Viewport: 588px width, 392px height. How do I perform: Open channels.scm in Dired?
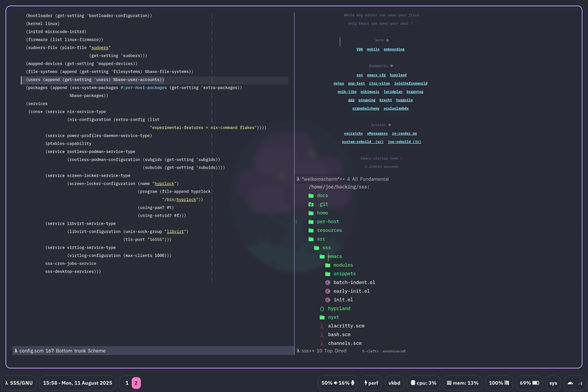tap(345, 343)
